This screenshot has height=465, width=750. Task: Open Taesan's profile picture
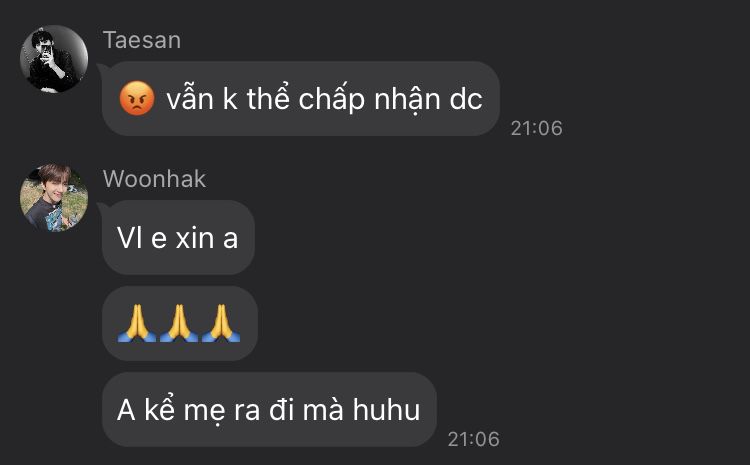click(54, 58)
